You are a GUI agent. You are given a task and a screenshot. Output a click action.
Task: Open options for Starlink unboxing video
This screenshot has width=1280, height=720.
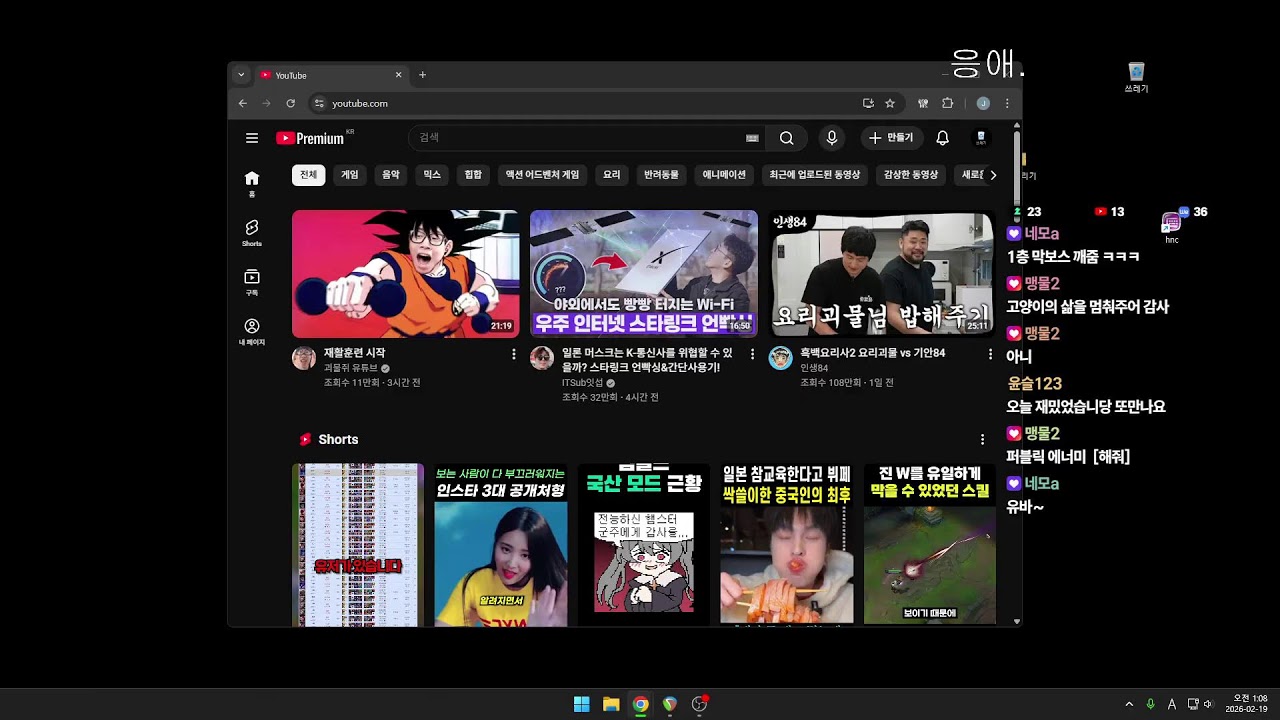pos(752,354)
